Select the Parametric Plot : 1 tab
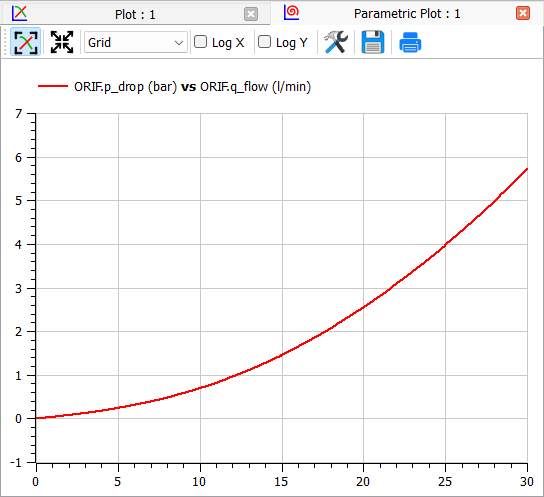 tap(407, 14)
